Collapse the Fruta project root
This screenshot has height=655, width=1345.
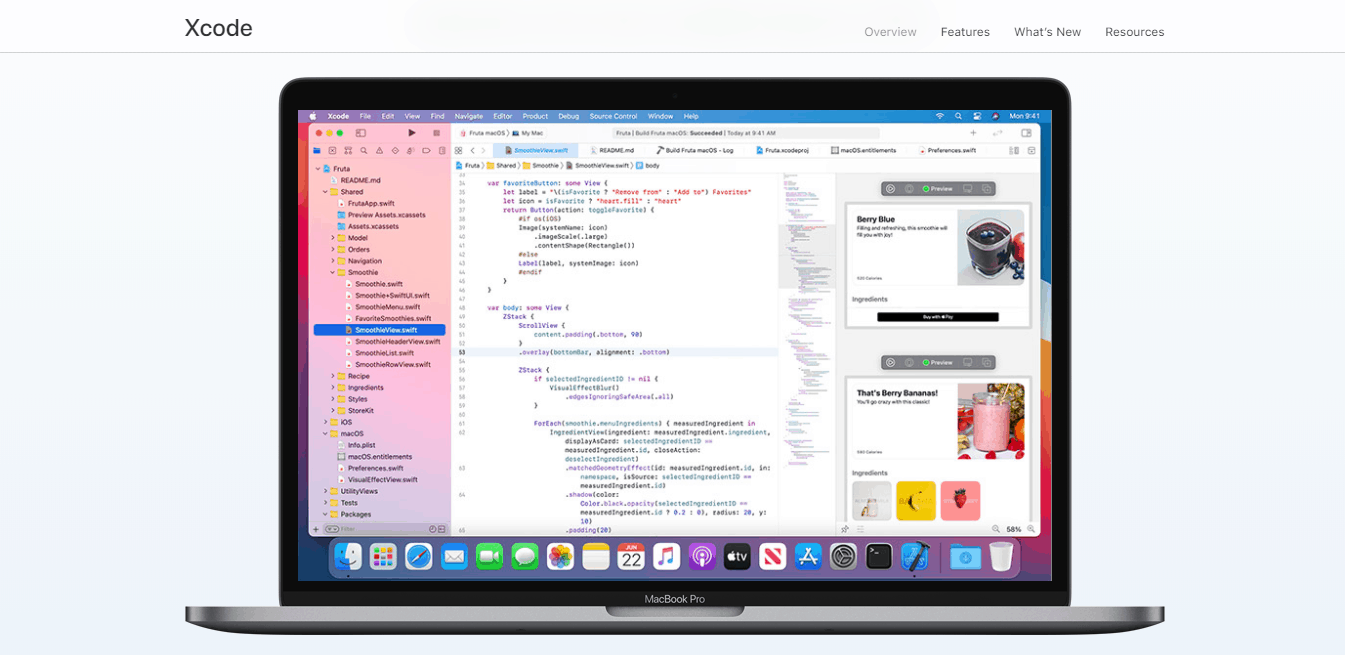pyautogui.click(x=317, y=169)
